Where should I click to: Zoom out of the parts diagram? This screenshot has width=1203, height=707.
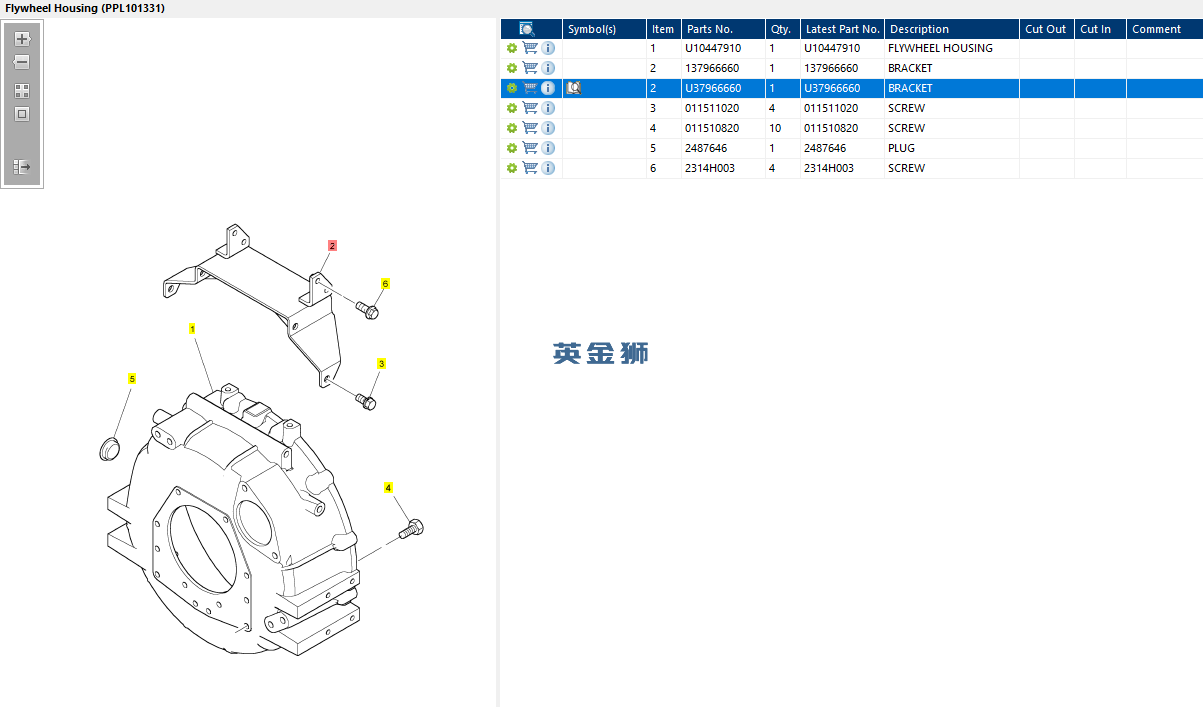coord(21,62)
